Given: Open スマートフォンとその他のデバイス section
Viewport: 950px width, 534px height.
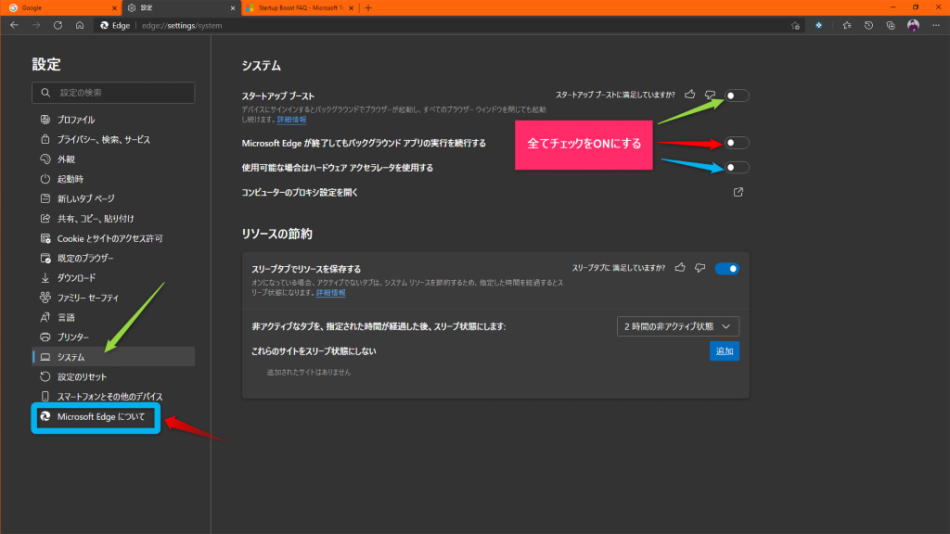Looking at the screenshot, I should click(113, 396).
